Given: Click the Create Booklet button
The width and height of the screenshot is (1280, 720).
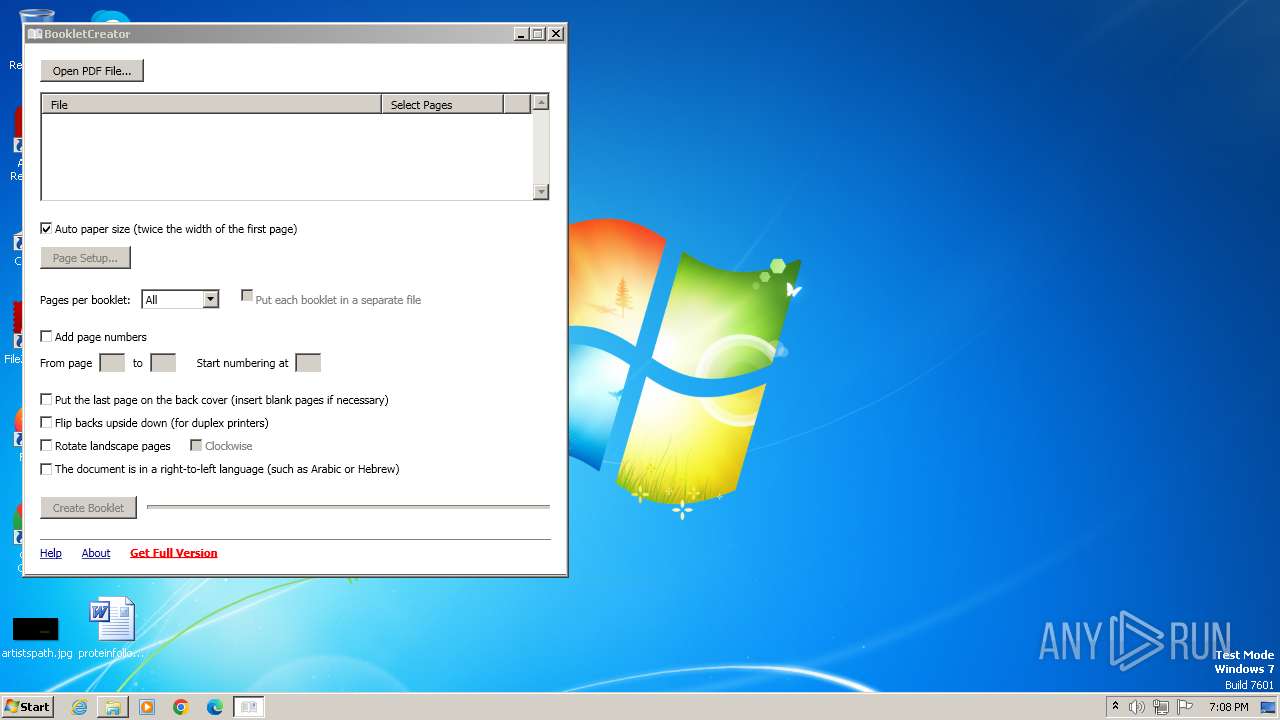Looking at the screenshot, I should [88, 508].
